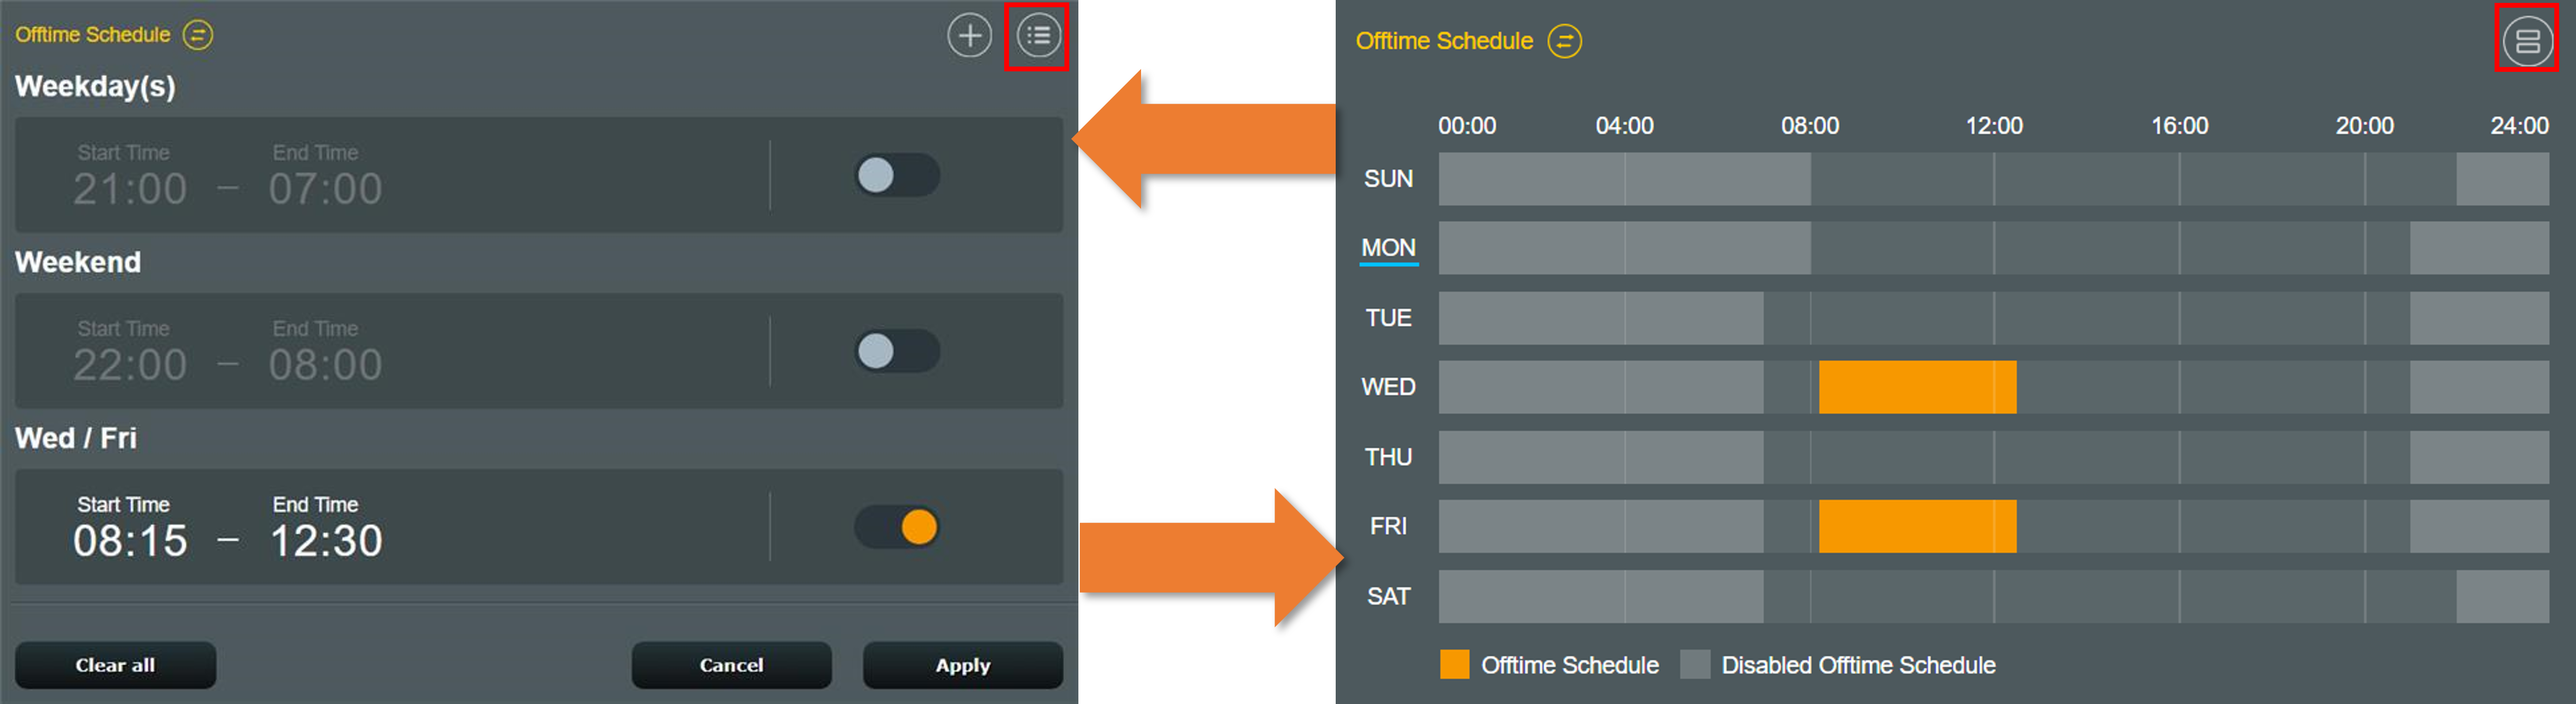This screenshot has width=2576, height=704.
Task: Click the Cancel button
Action: 731,665
